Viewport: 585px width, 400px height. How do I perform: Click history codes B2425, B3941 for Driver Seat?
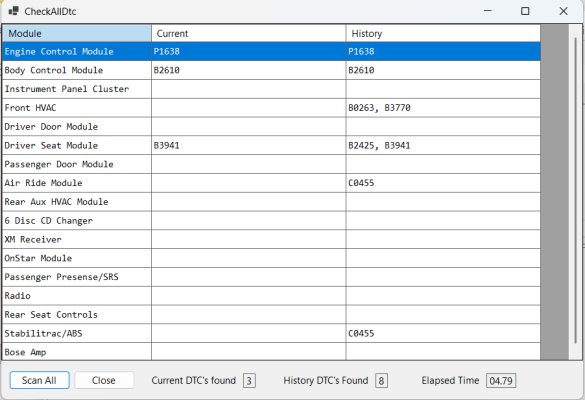(x=379, y=145)
